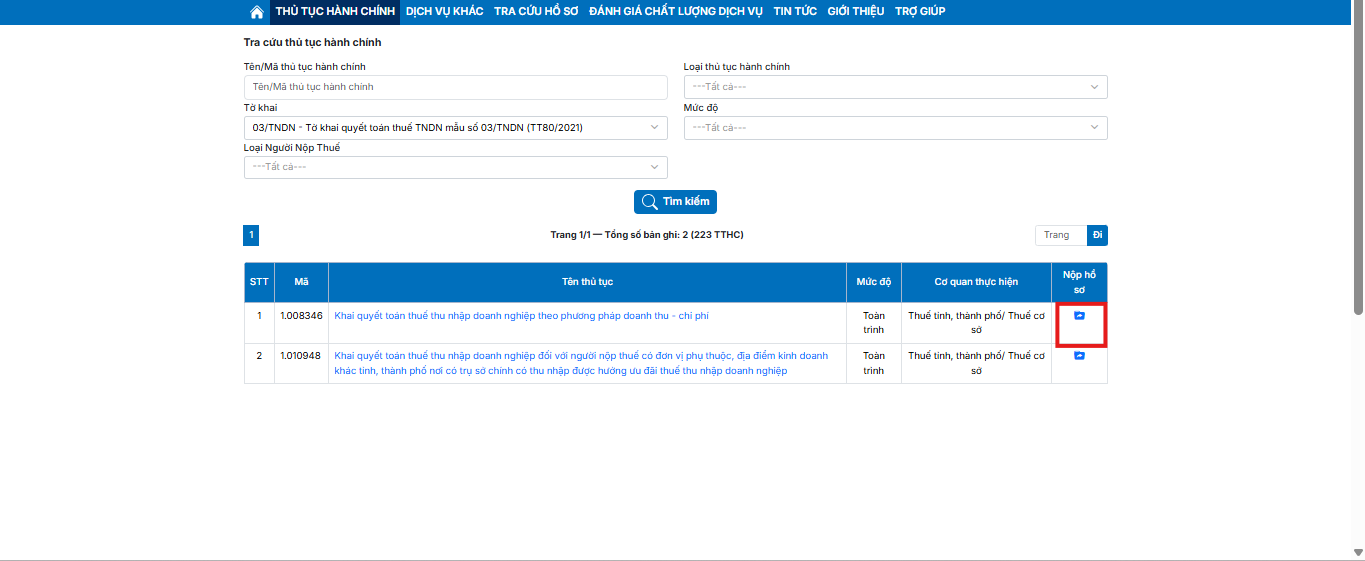The width and height of the screenshot is (1365, 561).
Task: Expand the Tờ khai dropdown
Action: (x=455, y=128)
